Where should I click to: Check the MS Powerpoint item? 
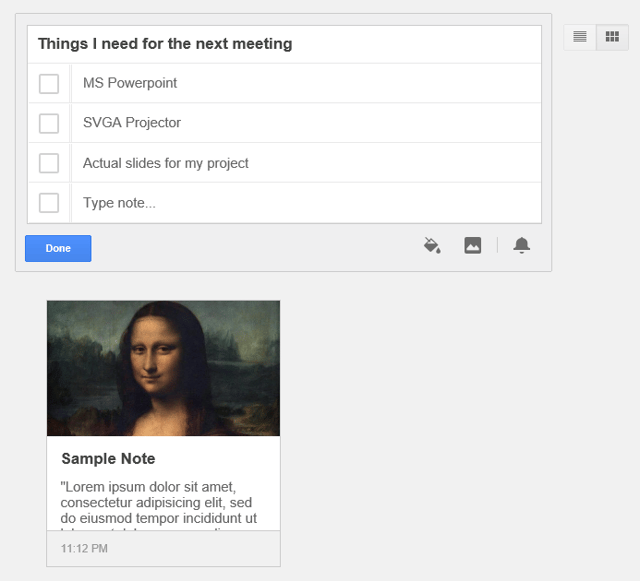49,84
